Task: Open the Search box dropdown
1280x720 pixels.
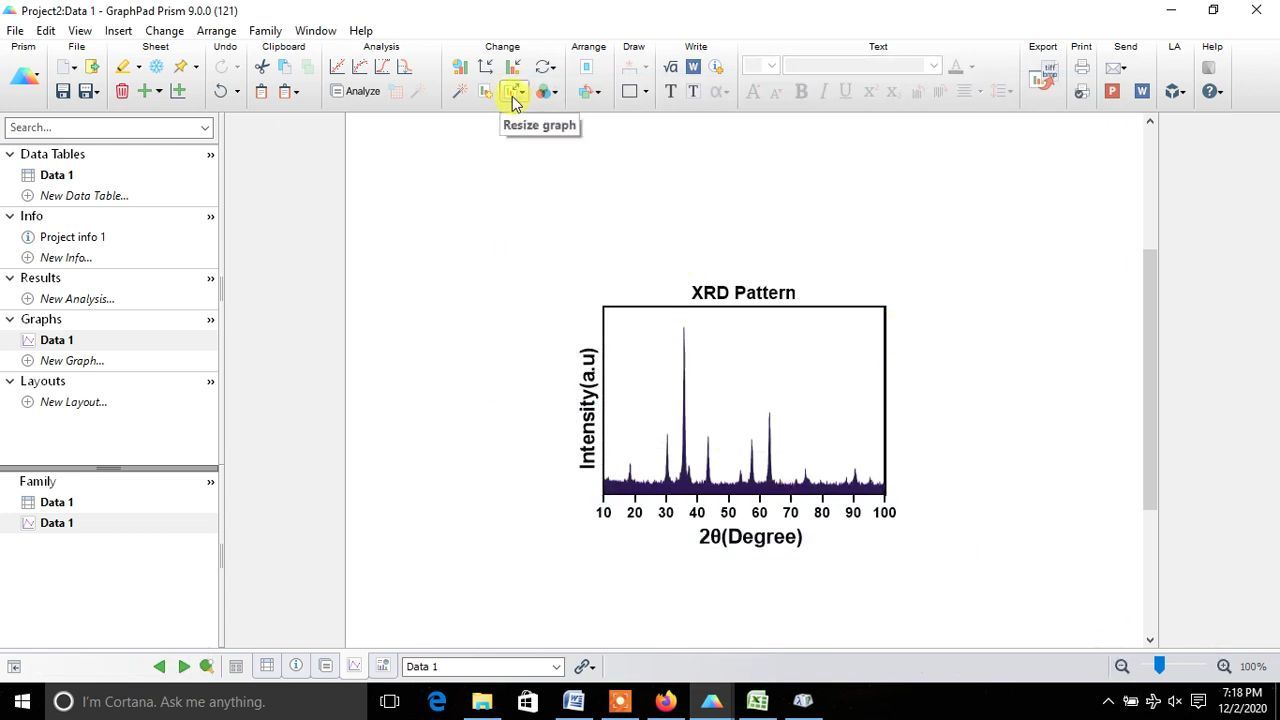Action: coord(205,128)
